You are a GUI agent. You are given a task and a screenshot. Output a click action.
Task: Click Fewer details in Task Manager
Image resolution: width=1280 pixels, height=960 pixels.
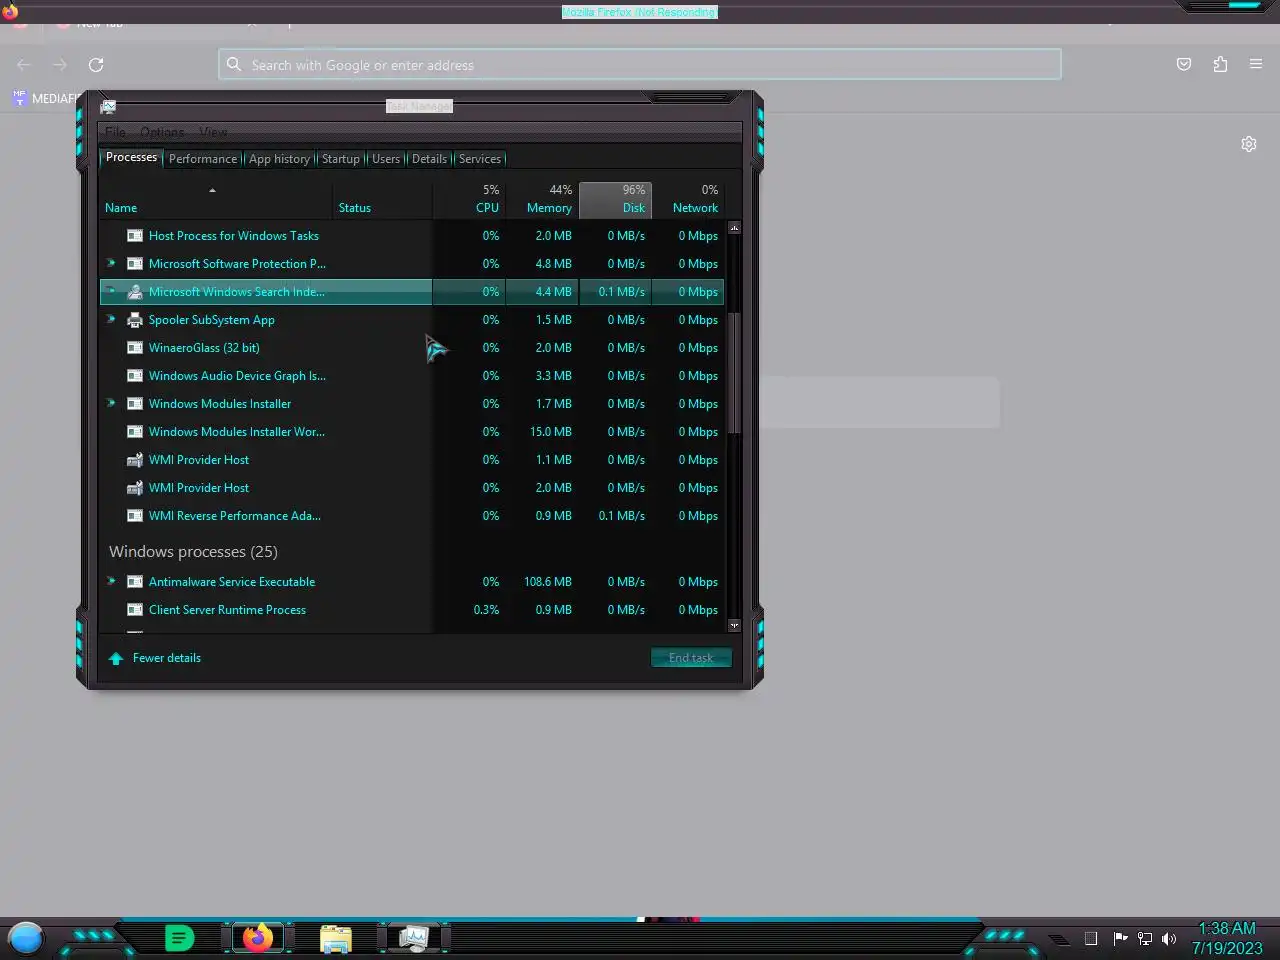155,658
